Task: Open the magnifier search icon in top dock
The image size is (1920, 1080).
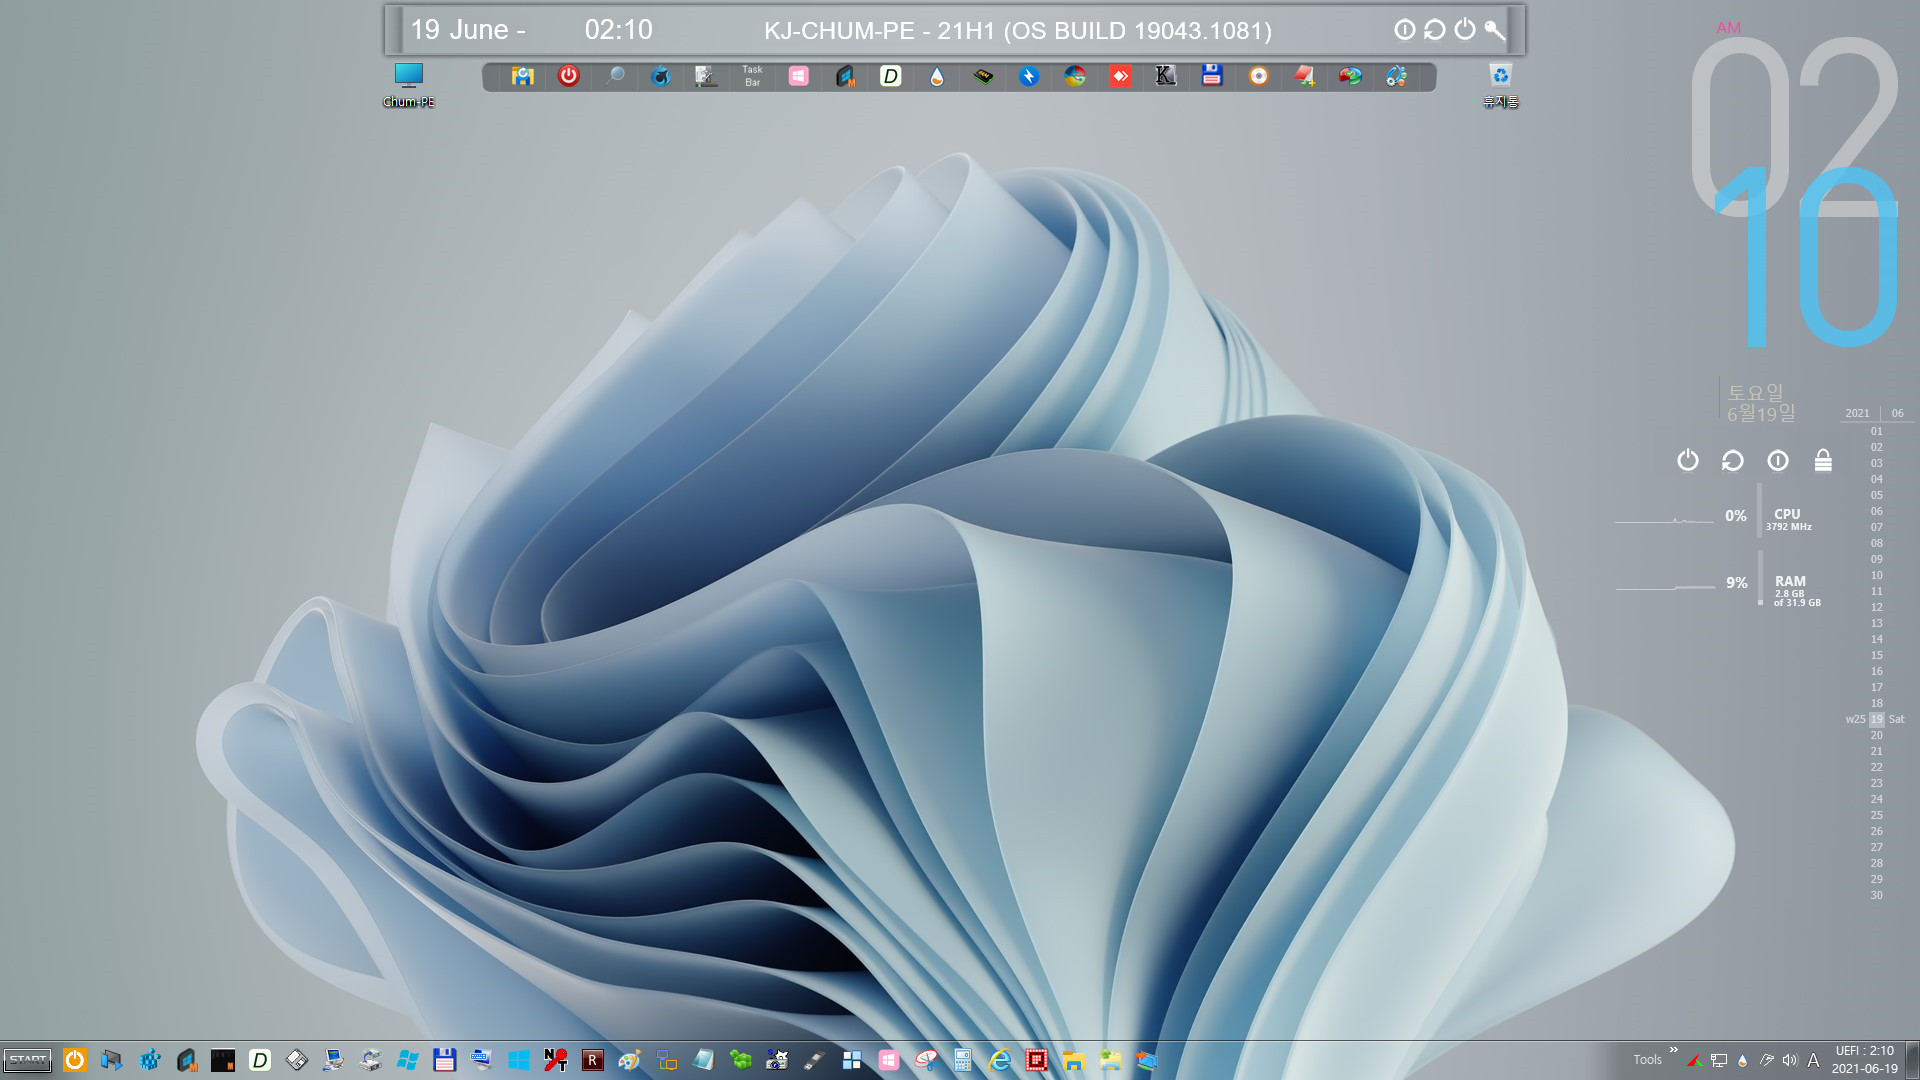Action: click(615, 76)
